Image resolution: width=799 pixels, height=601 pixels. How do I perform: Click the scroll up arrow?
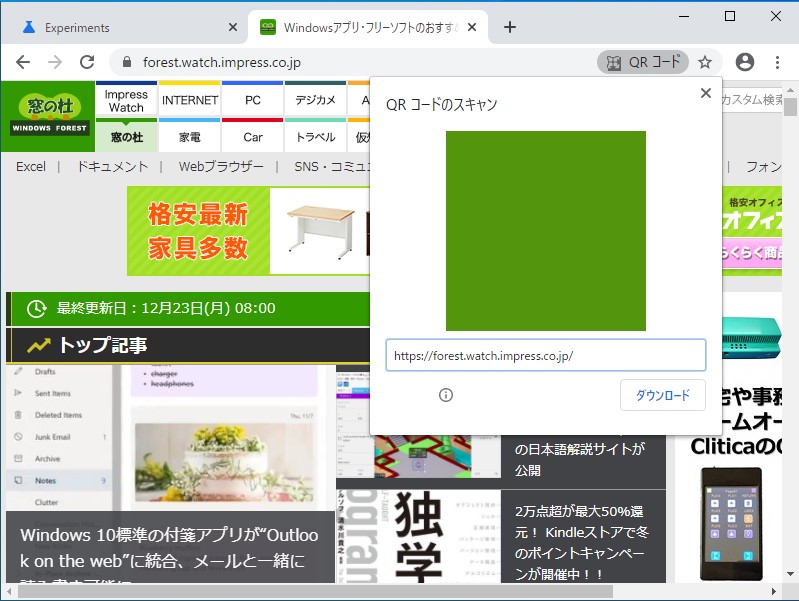coord(790,90)
